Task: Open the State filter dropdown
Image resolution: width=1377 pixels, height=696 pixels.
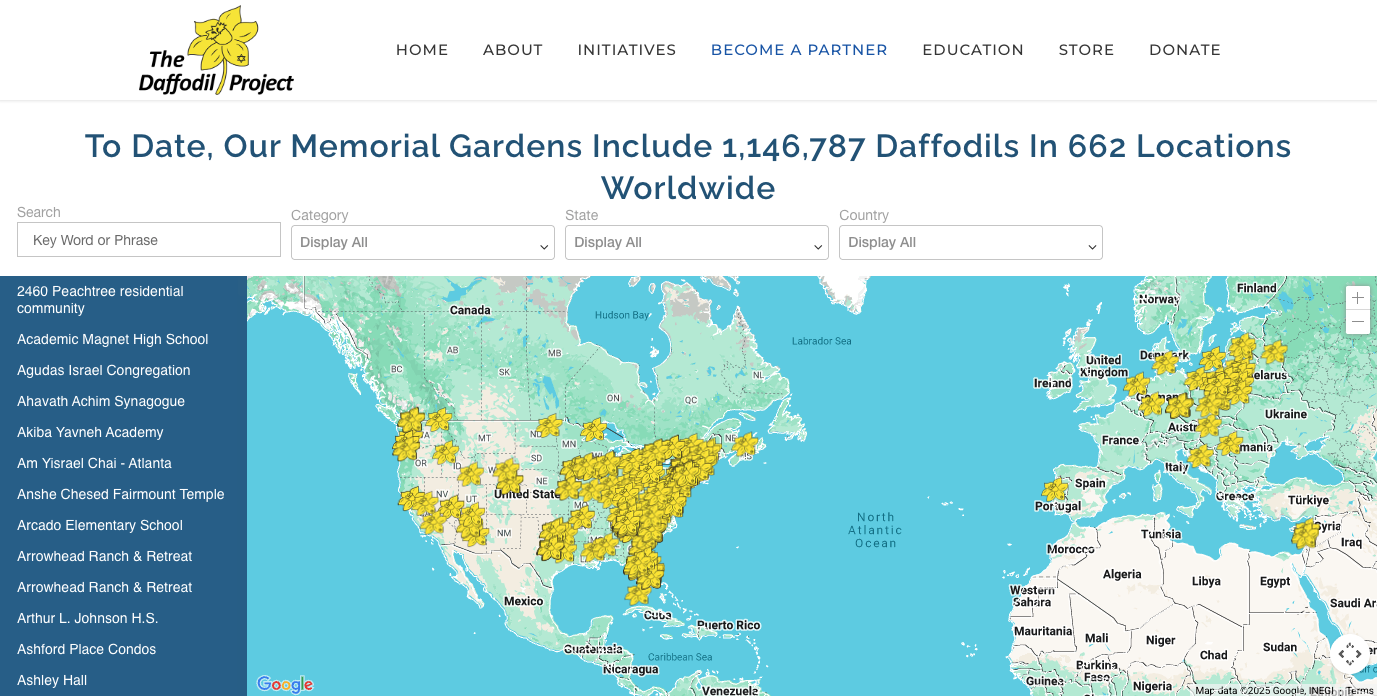Action: click(x=697, y=243)
